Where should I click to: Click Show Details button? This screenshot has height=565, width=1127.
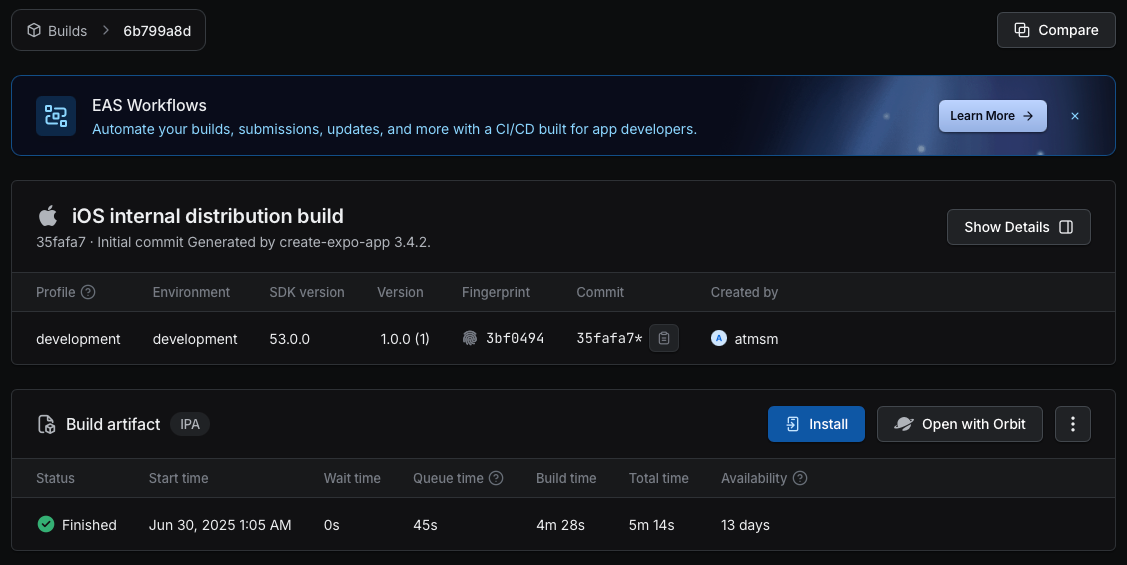pyautogui.click(x=1018, y=227)
